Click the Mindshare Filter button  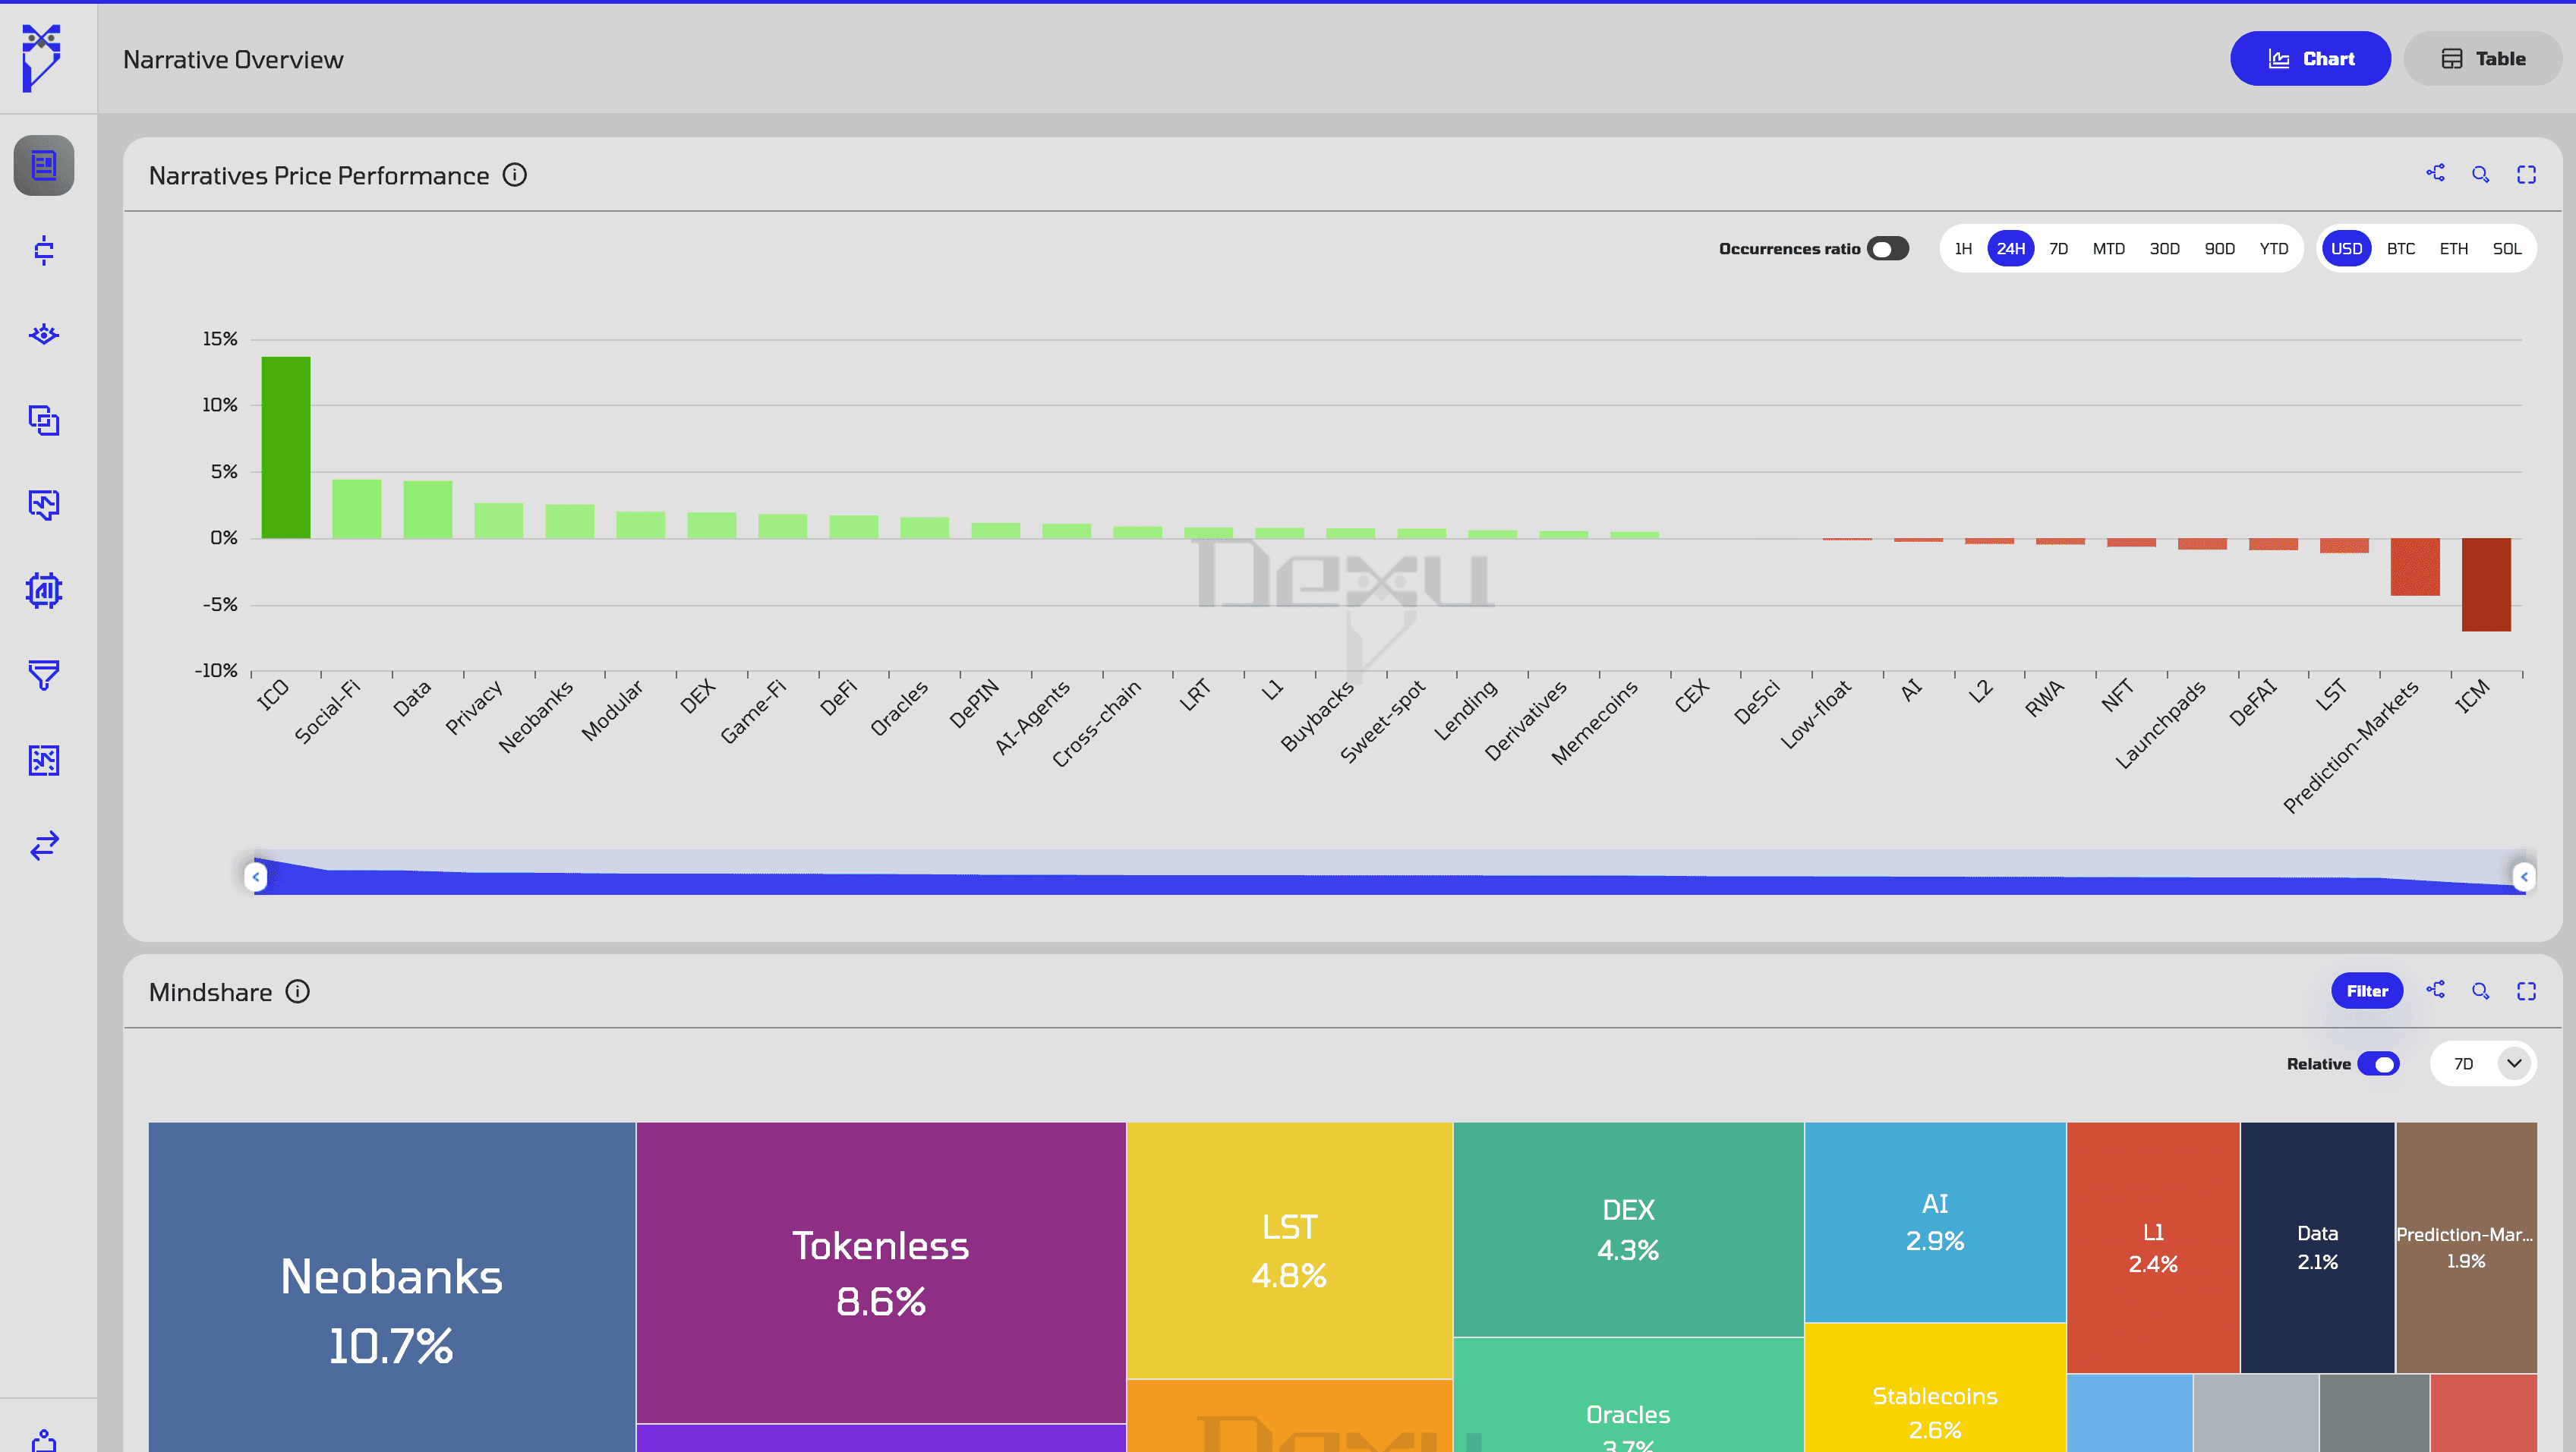(2367, 990)
